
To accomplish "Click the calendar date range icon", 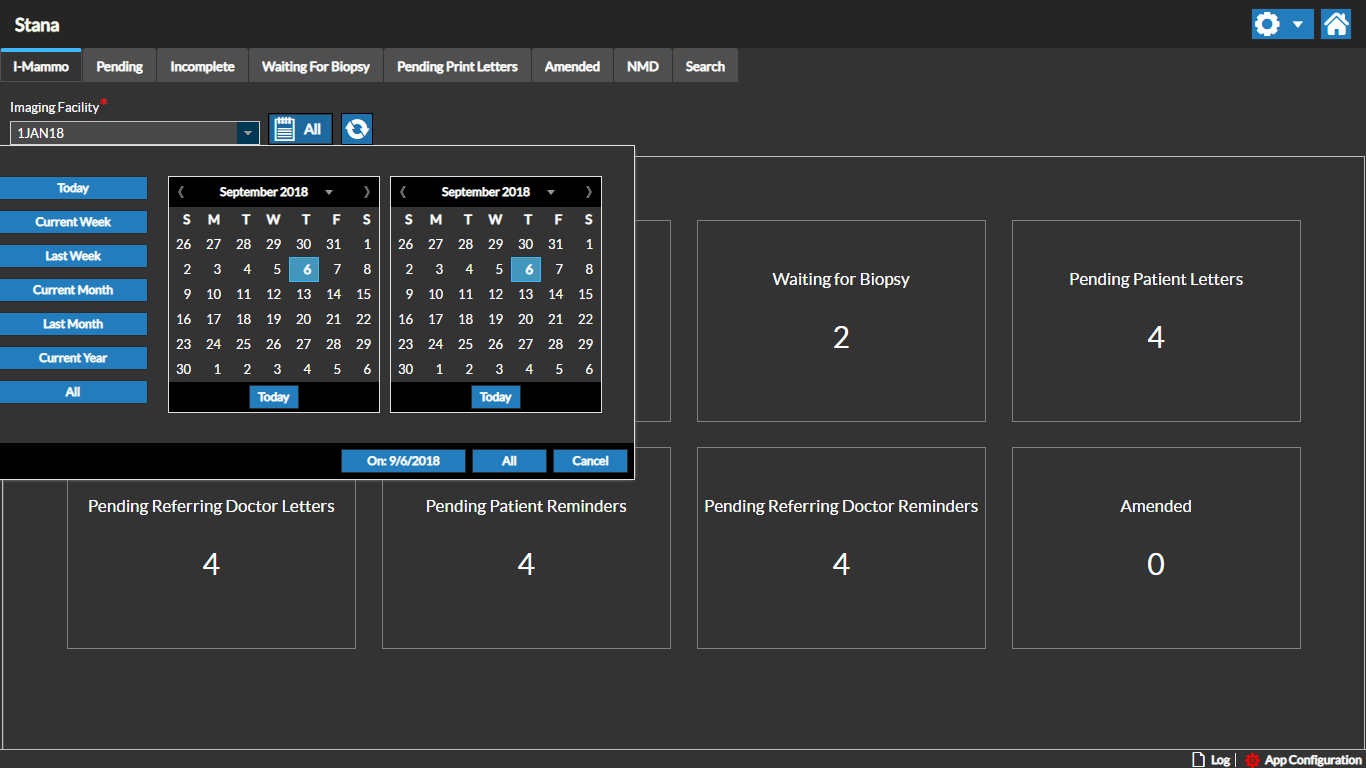I will coord(285,129).
